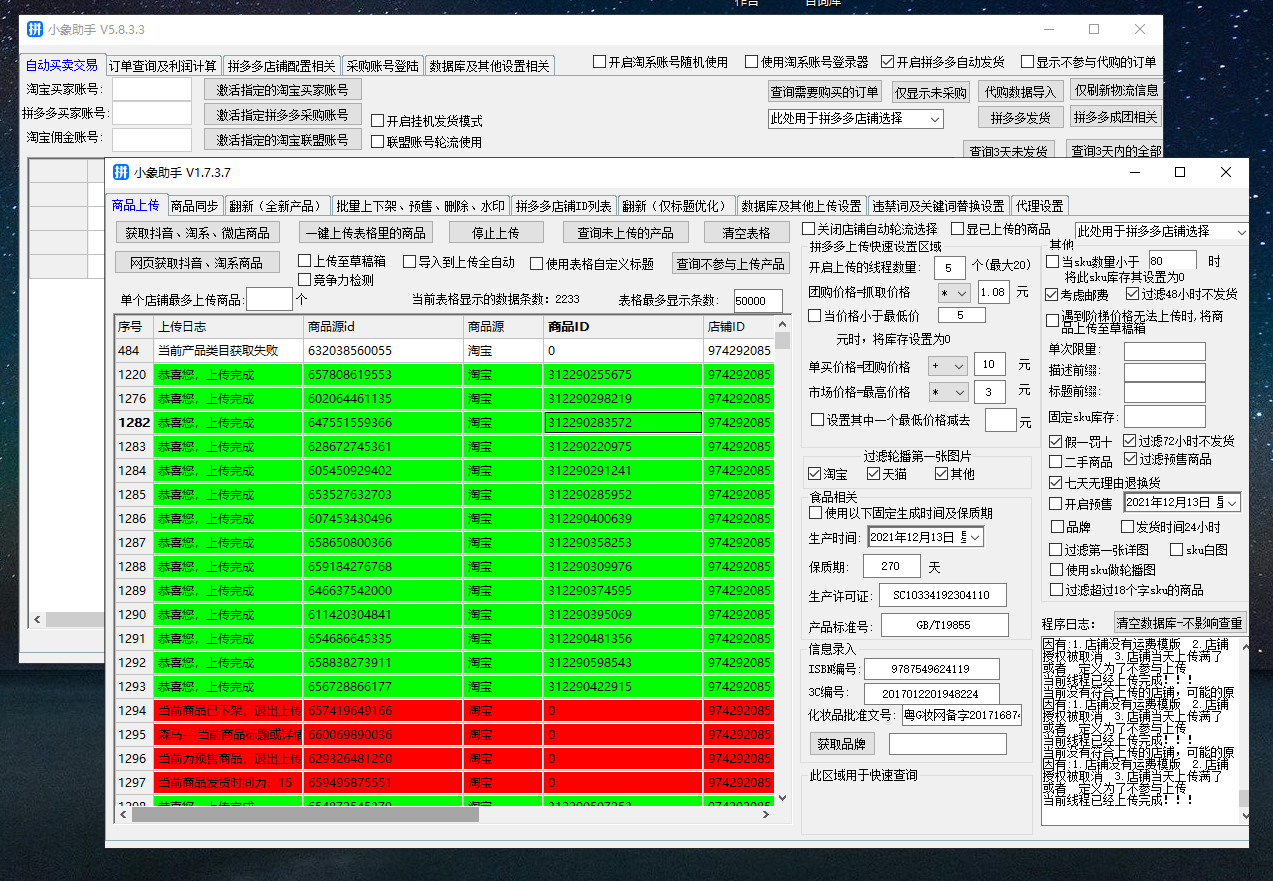Screen dimensions: 1273x881
Task: Click 代购数据导入 button in back window
Action: pos(1020,92)
